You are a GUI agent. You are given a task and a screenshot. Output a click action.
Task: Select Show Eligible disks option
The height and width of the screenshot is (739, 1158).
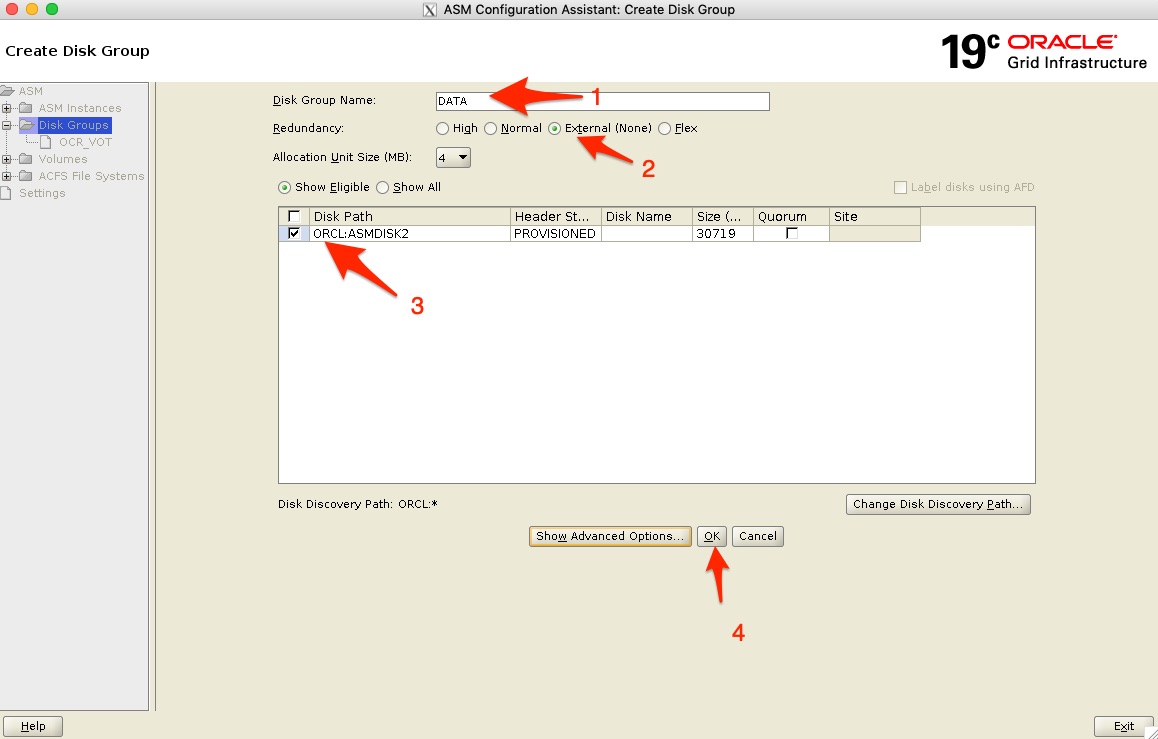click(284, 188)
